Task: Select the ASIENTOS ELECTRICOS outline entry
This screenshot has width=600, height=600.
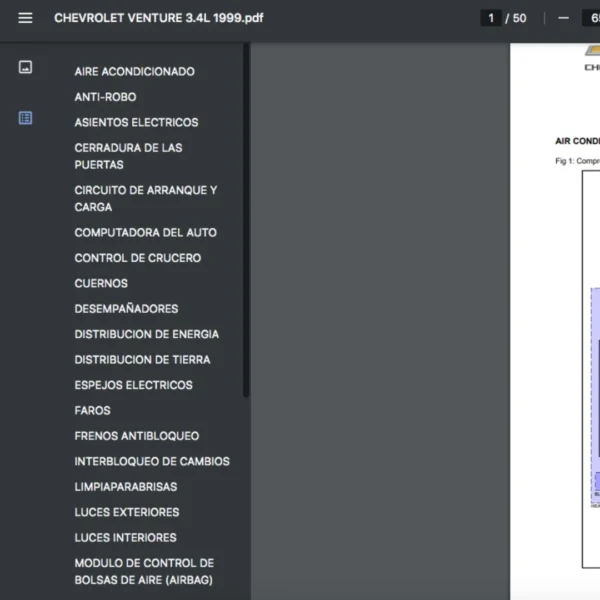Action: 136,122
